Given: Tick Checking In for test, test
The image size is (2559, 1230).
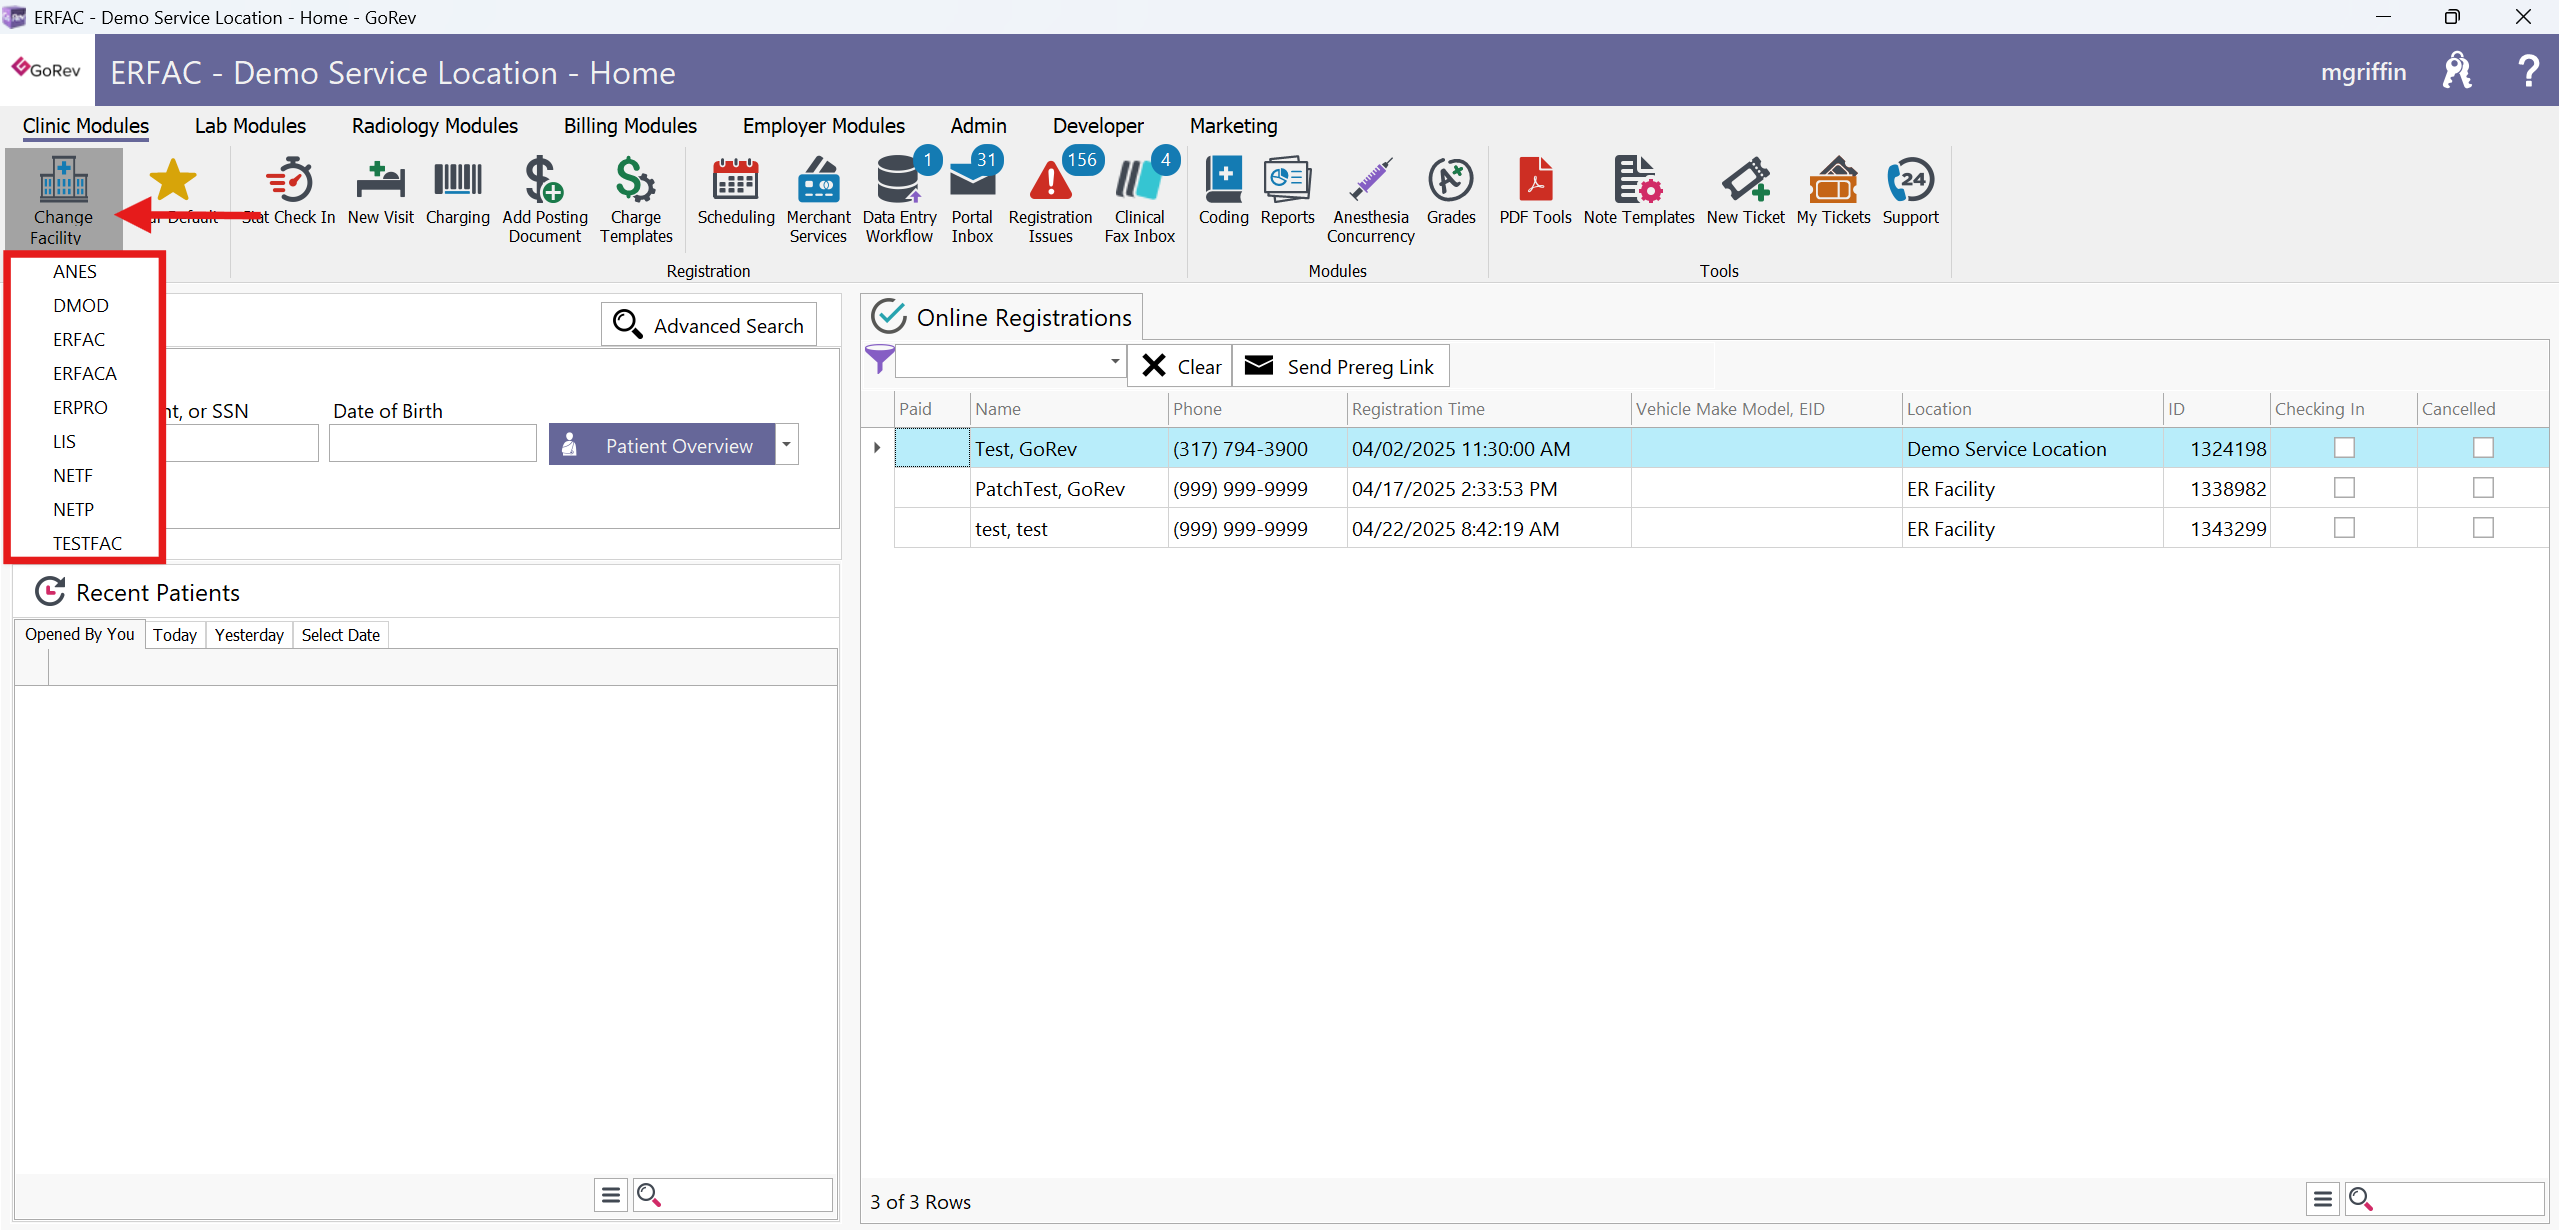Looking at the screenshot, I should (2344, 528).
